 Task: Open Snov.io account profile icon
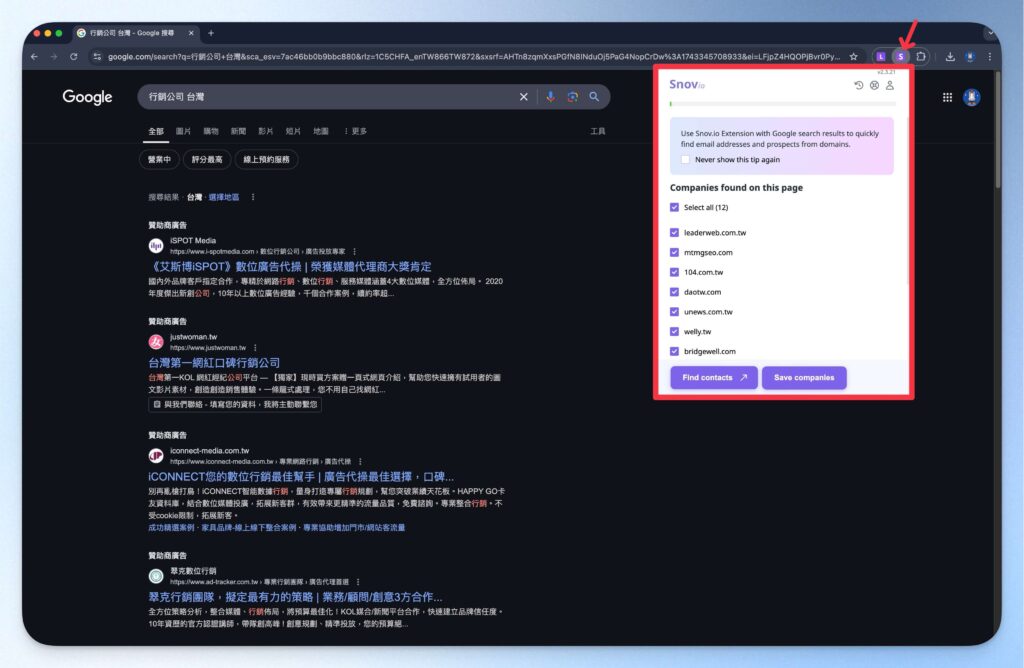[x=889, y=86]
